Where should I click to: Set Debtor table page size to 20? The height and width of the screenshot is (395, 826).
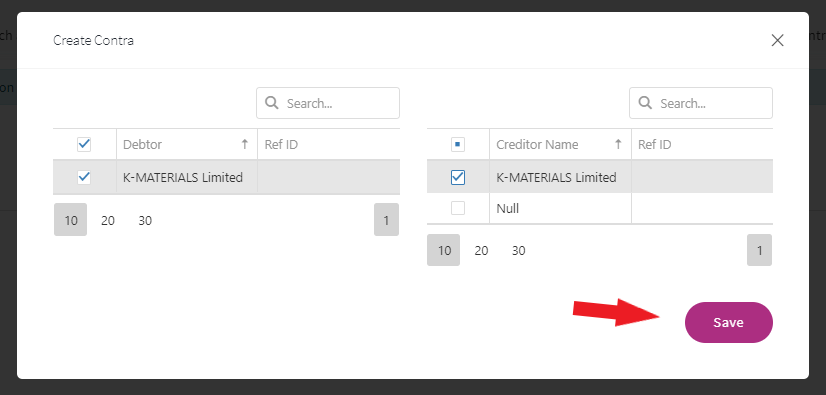coord(108,220)
